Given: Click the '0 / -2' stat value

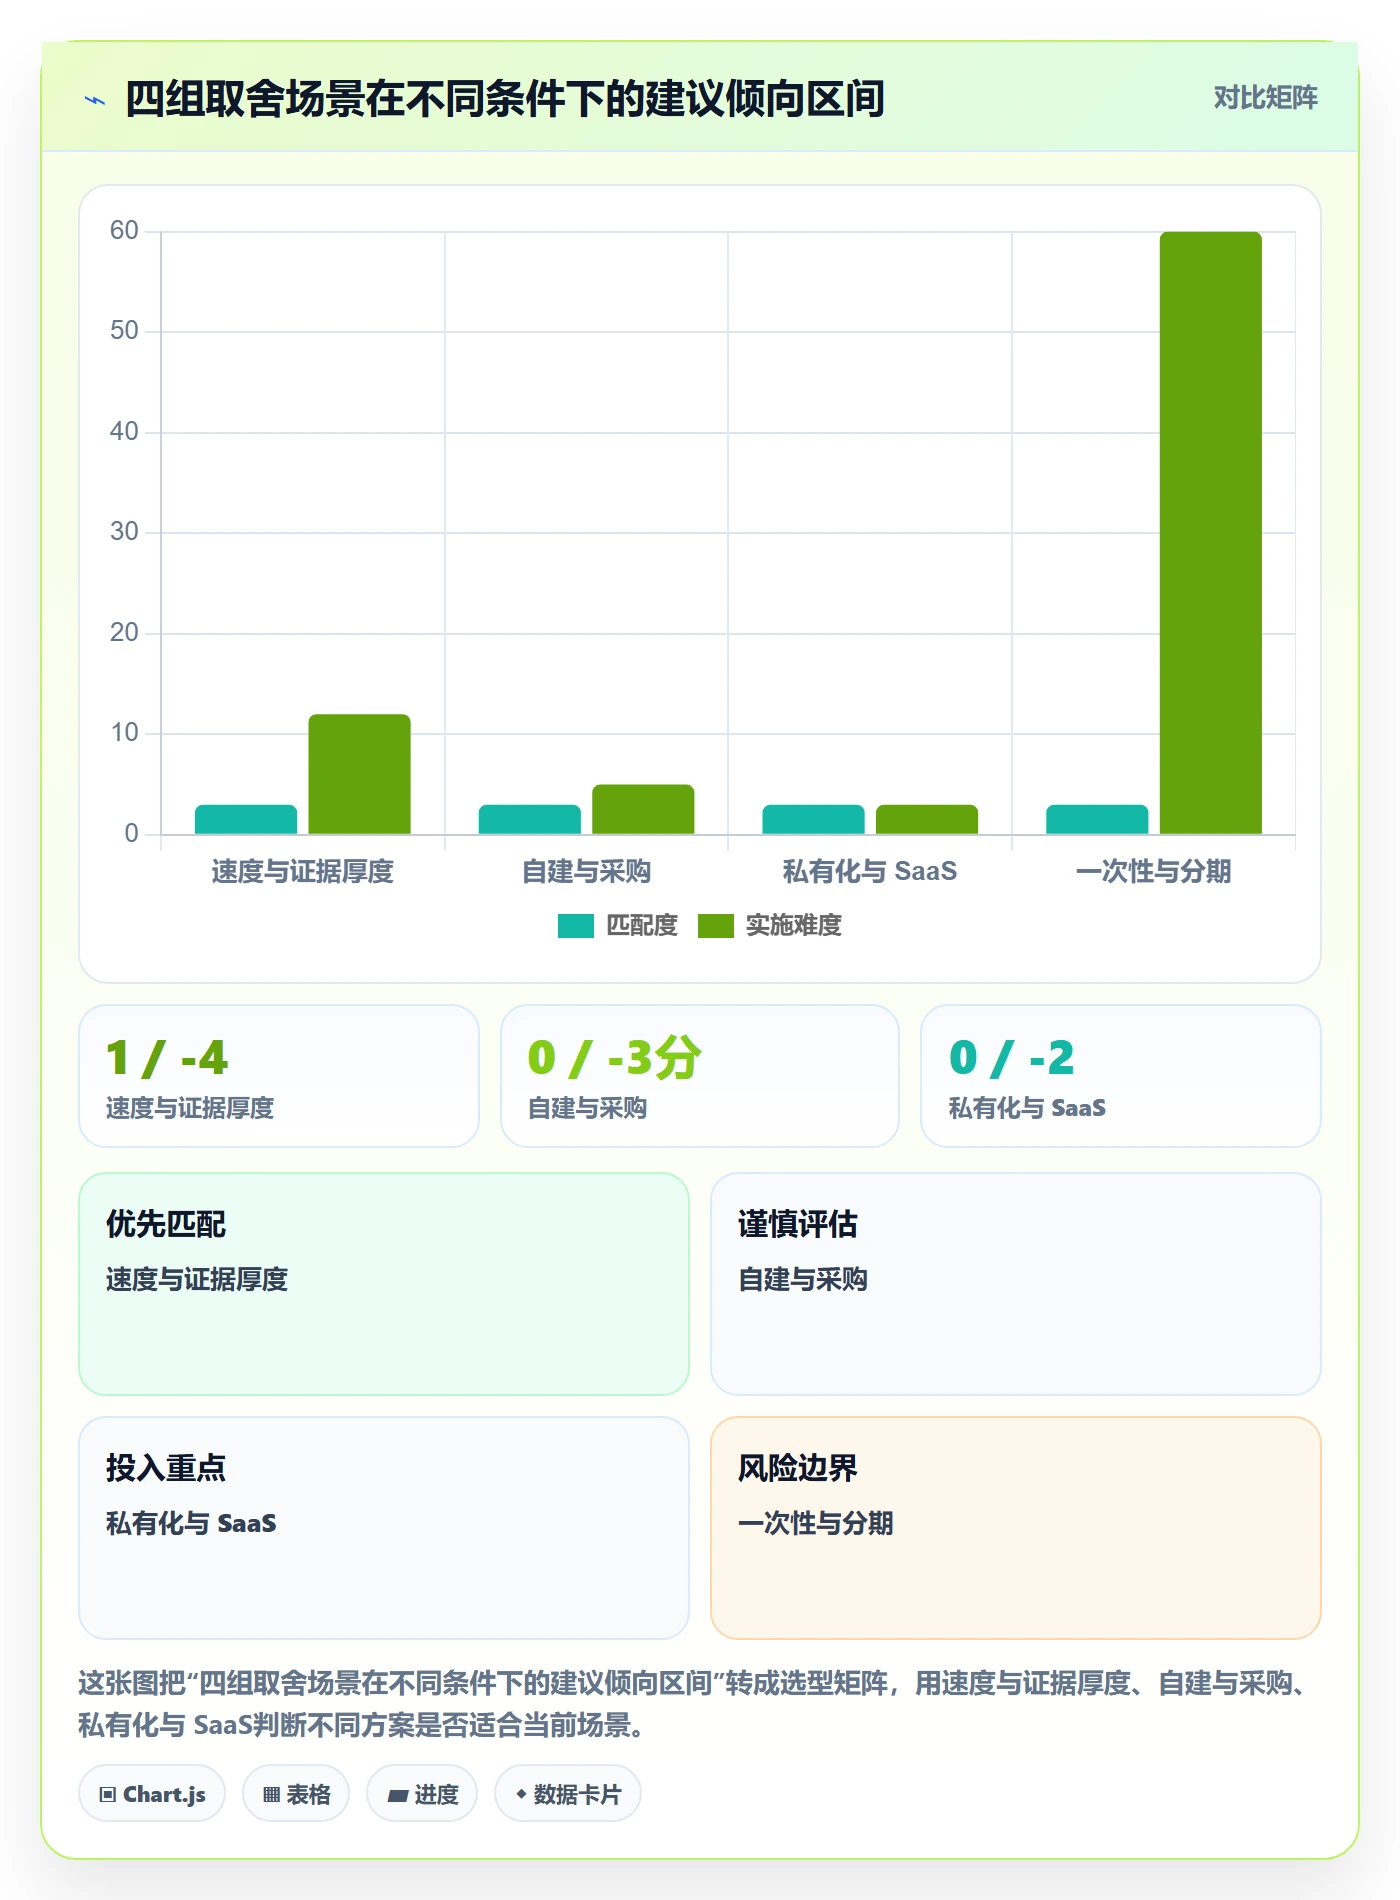Looking at the screenshot, I should pyautogui.click(x=1012, y=1058).
